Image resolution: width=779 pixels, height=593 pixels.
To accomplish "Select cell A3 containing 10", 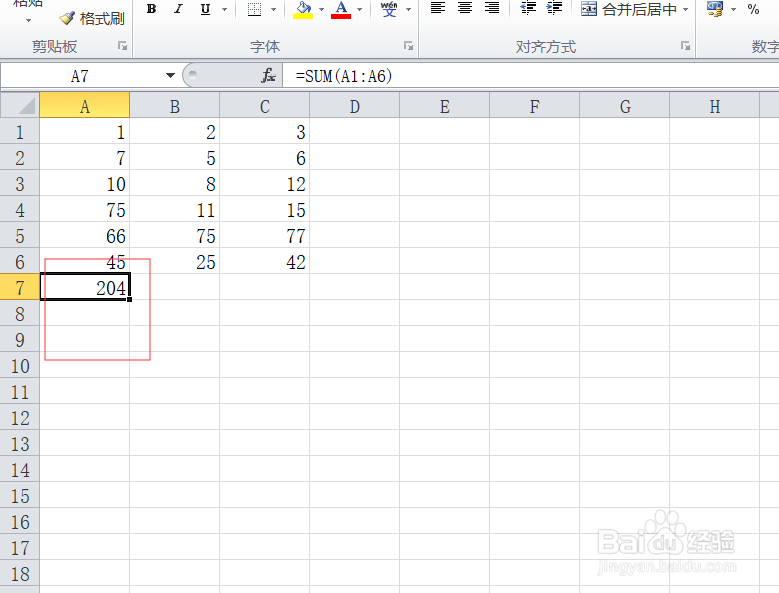I will (x=85, y=183).
